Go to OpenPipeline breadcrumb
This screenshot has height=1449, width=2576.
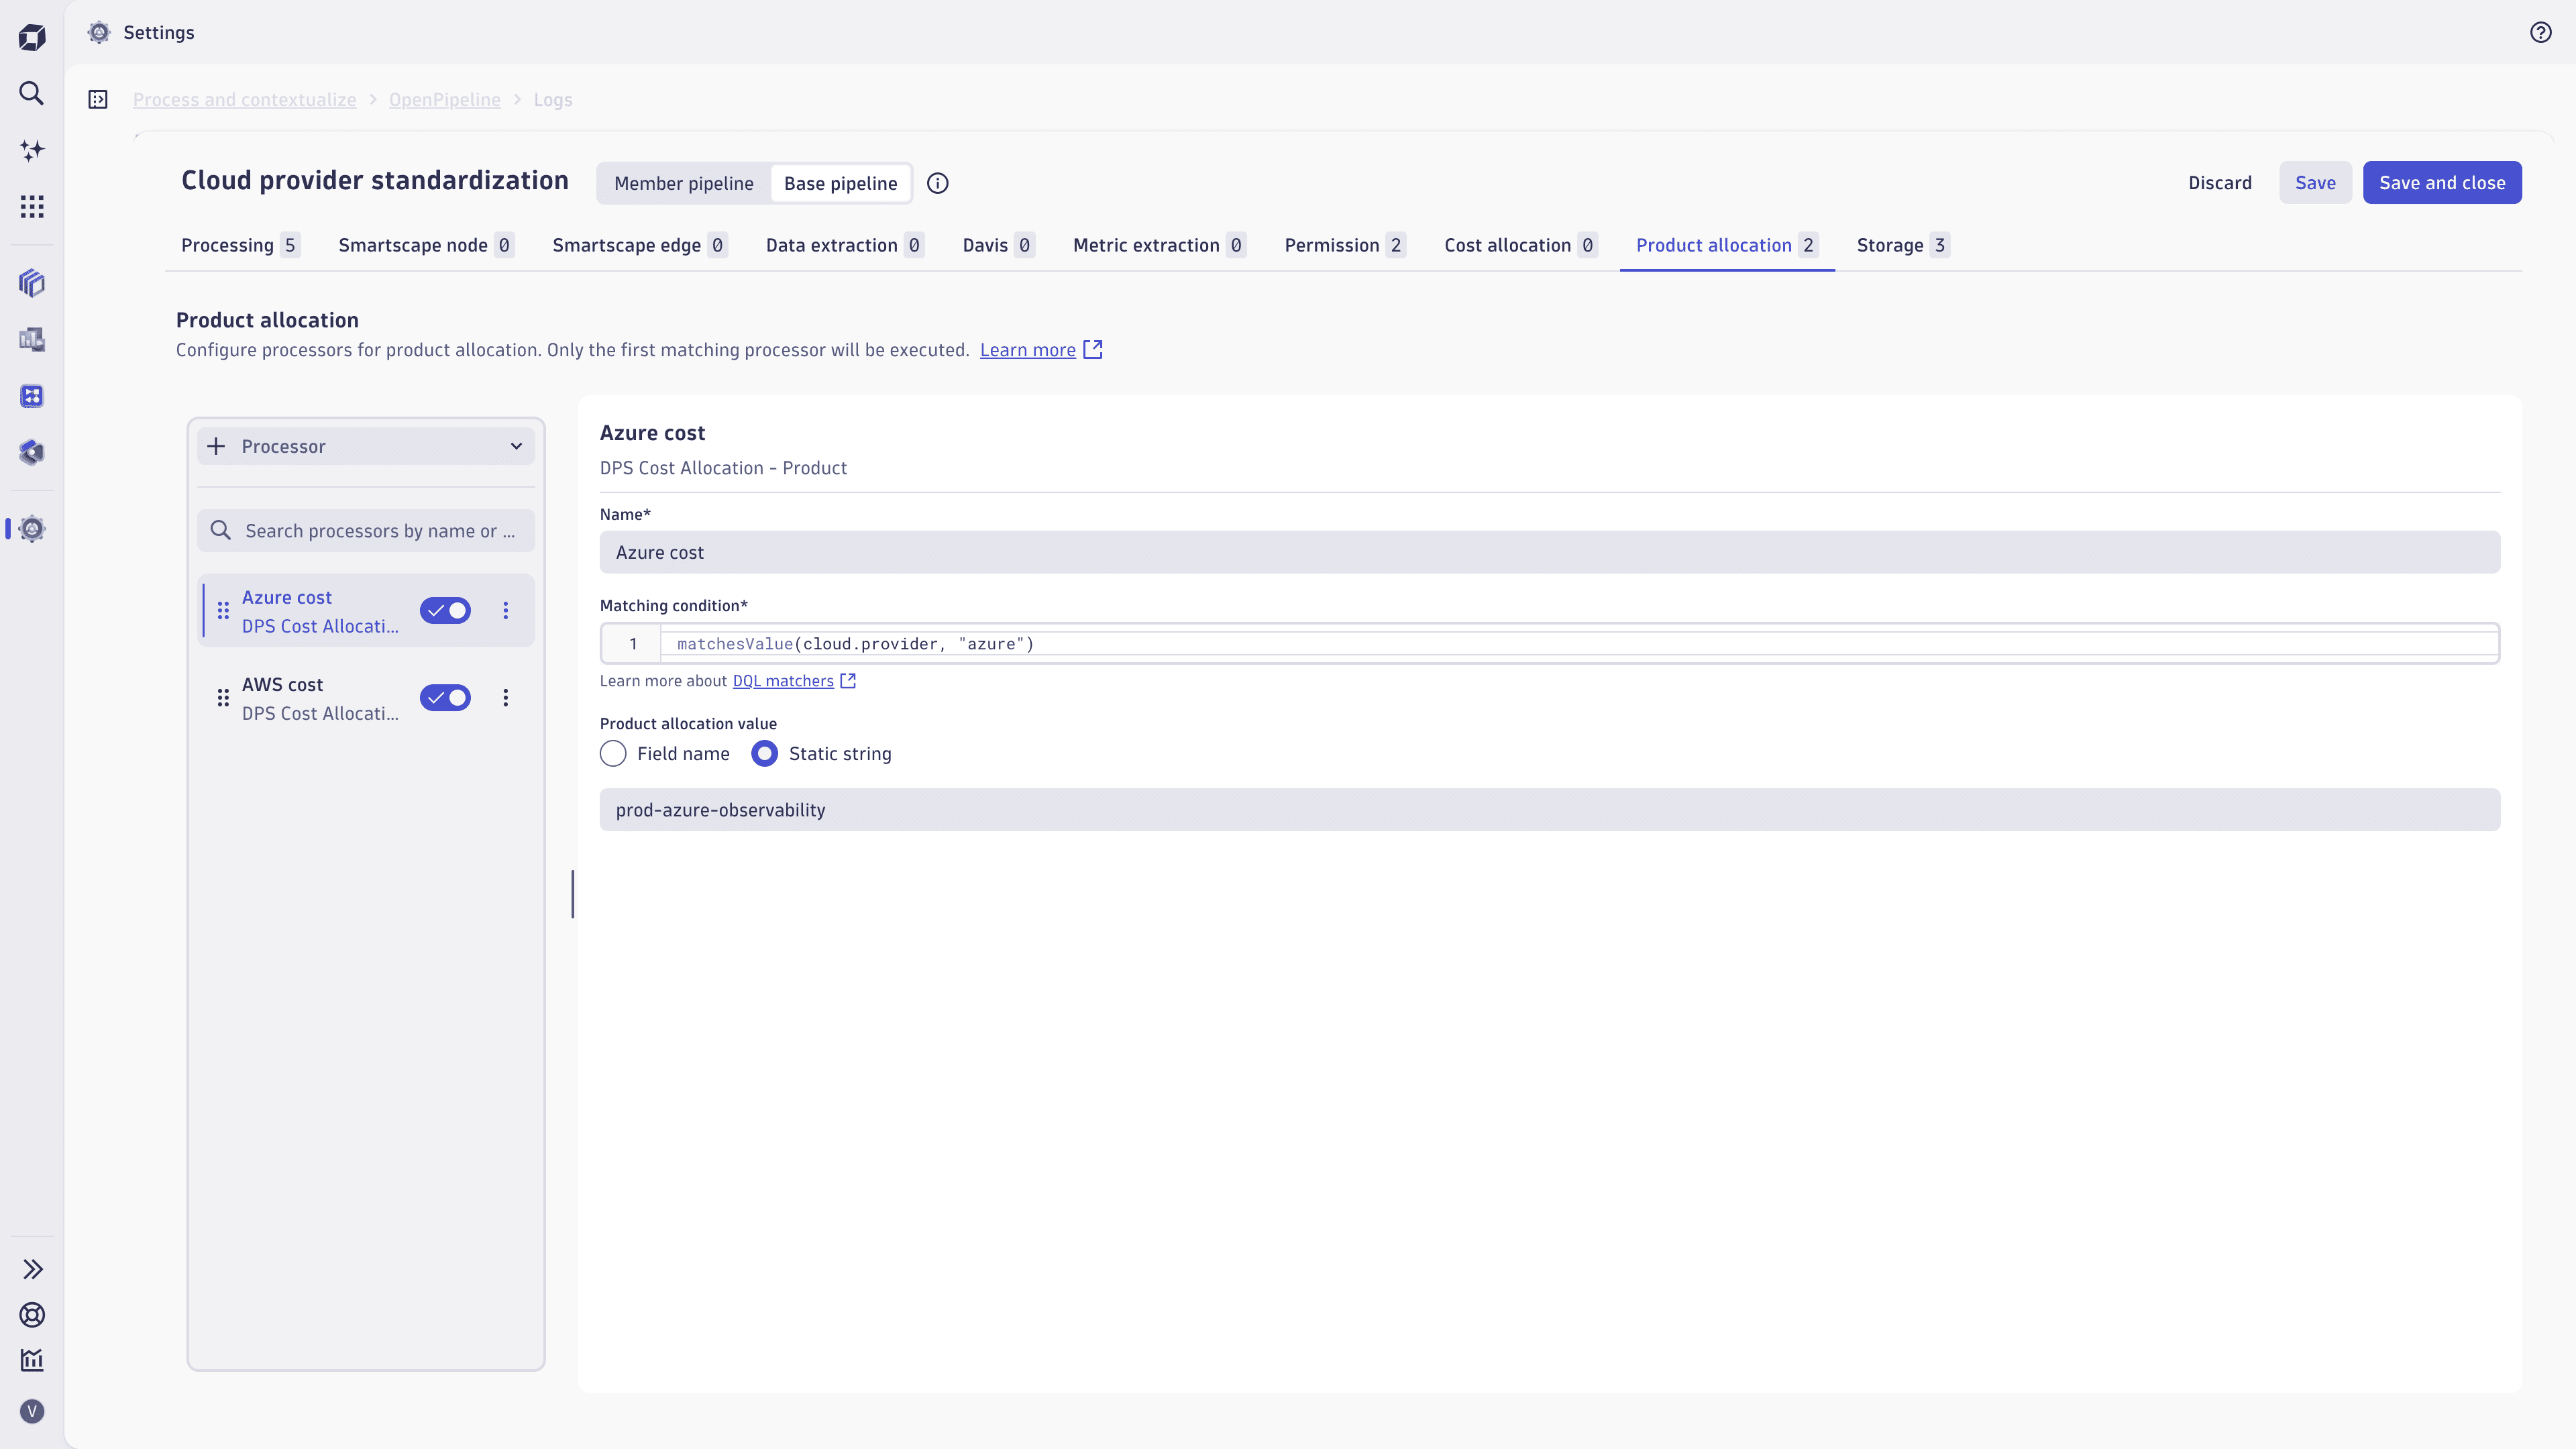coord(444,99)
